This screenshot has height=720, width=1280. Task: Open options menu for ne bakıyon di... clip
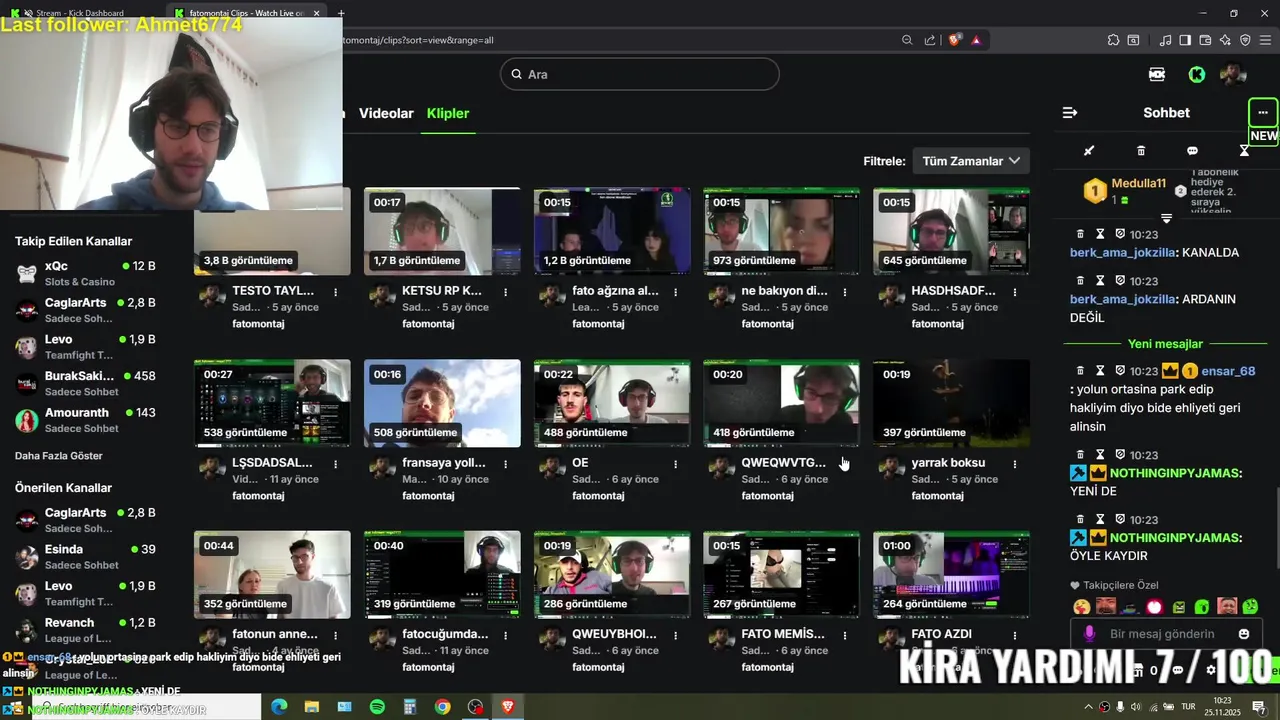pos(845,292)
